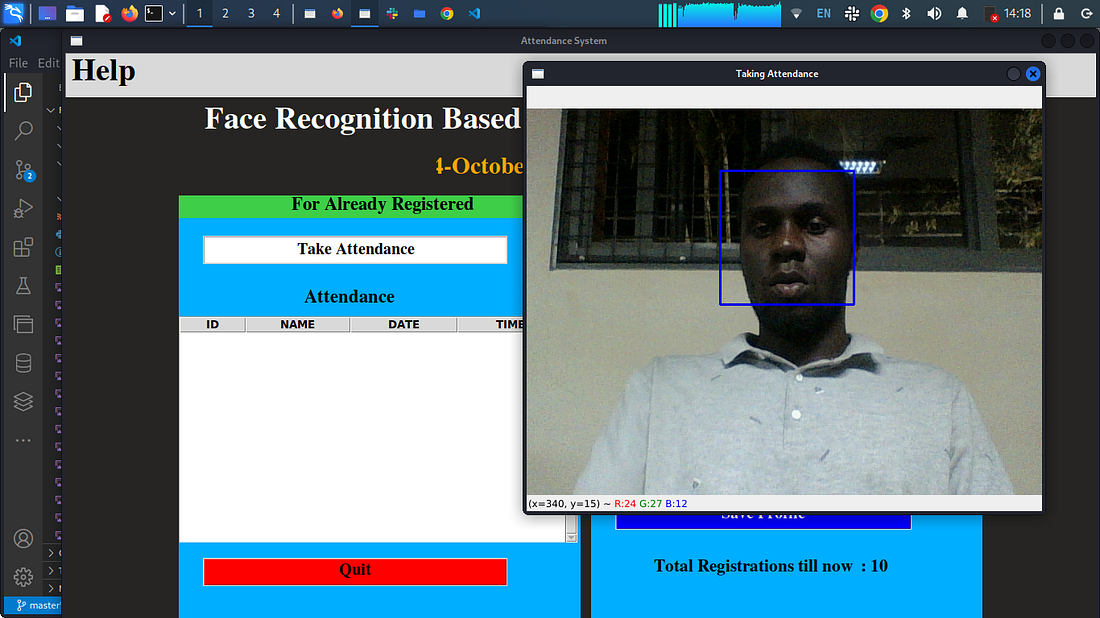The width and height of the screenshot is (1100, 618).
Task: Select the Run and Debug icon
Action: click(x=23, y=208)
